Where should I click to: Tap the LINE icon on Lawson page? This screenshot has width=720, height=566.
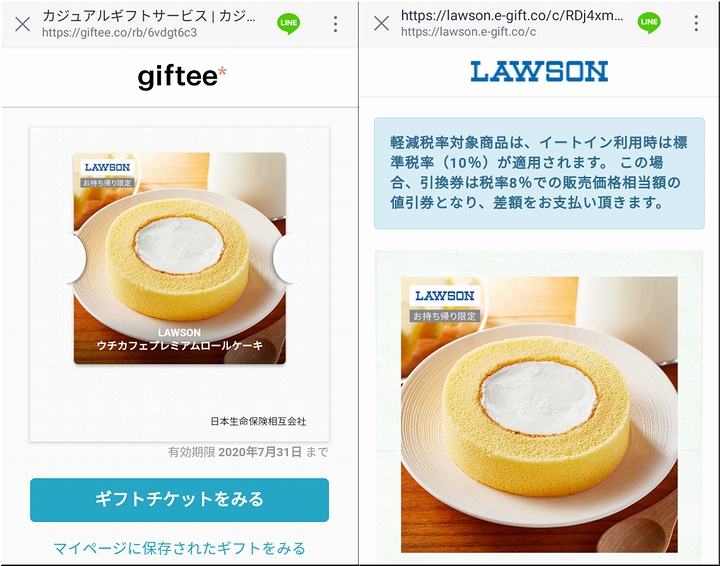(649, 22)
